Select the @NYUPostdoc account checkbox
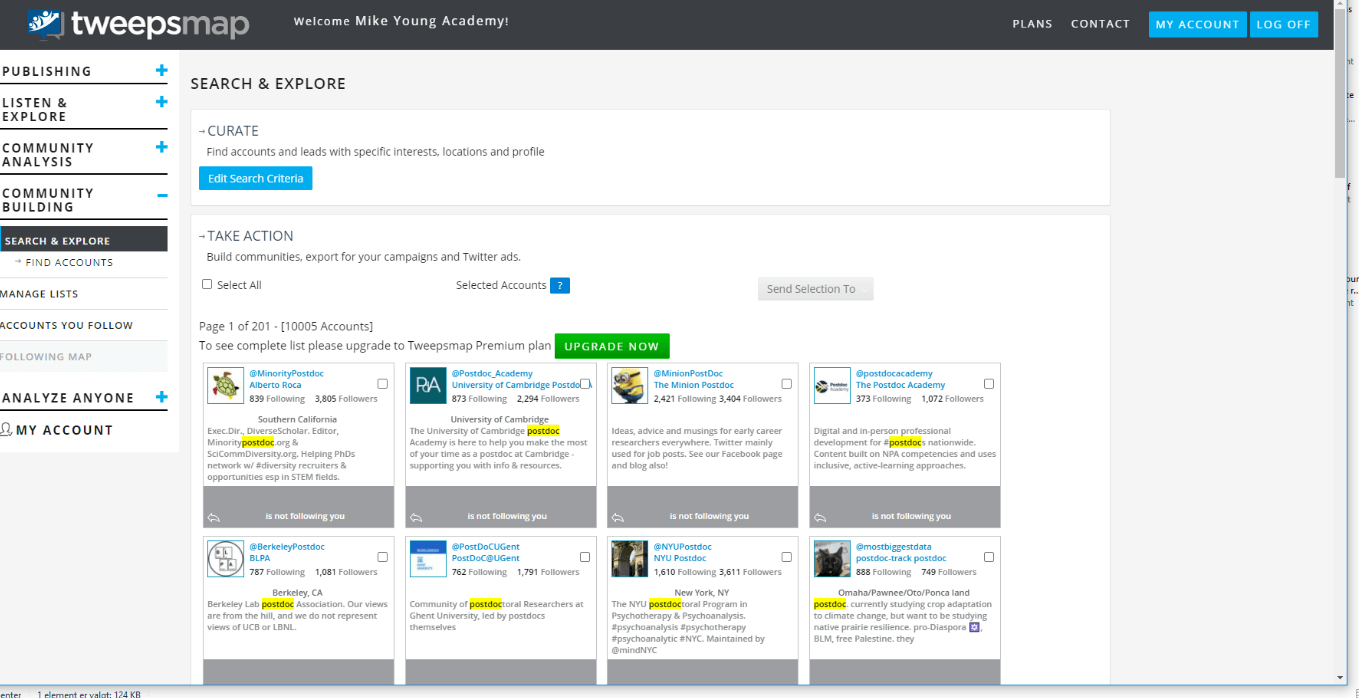1359x698 pixels. pos(786,557)
